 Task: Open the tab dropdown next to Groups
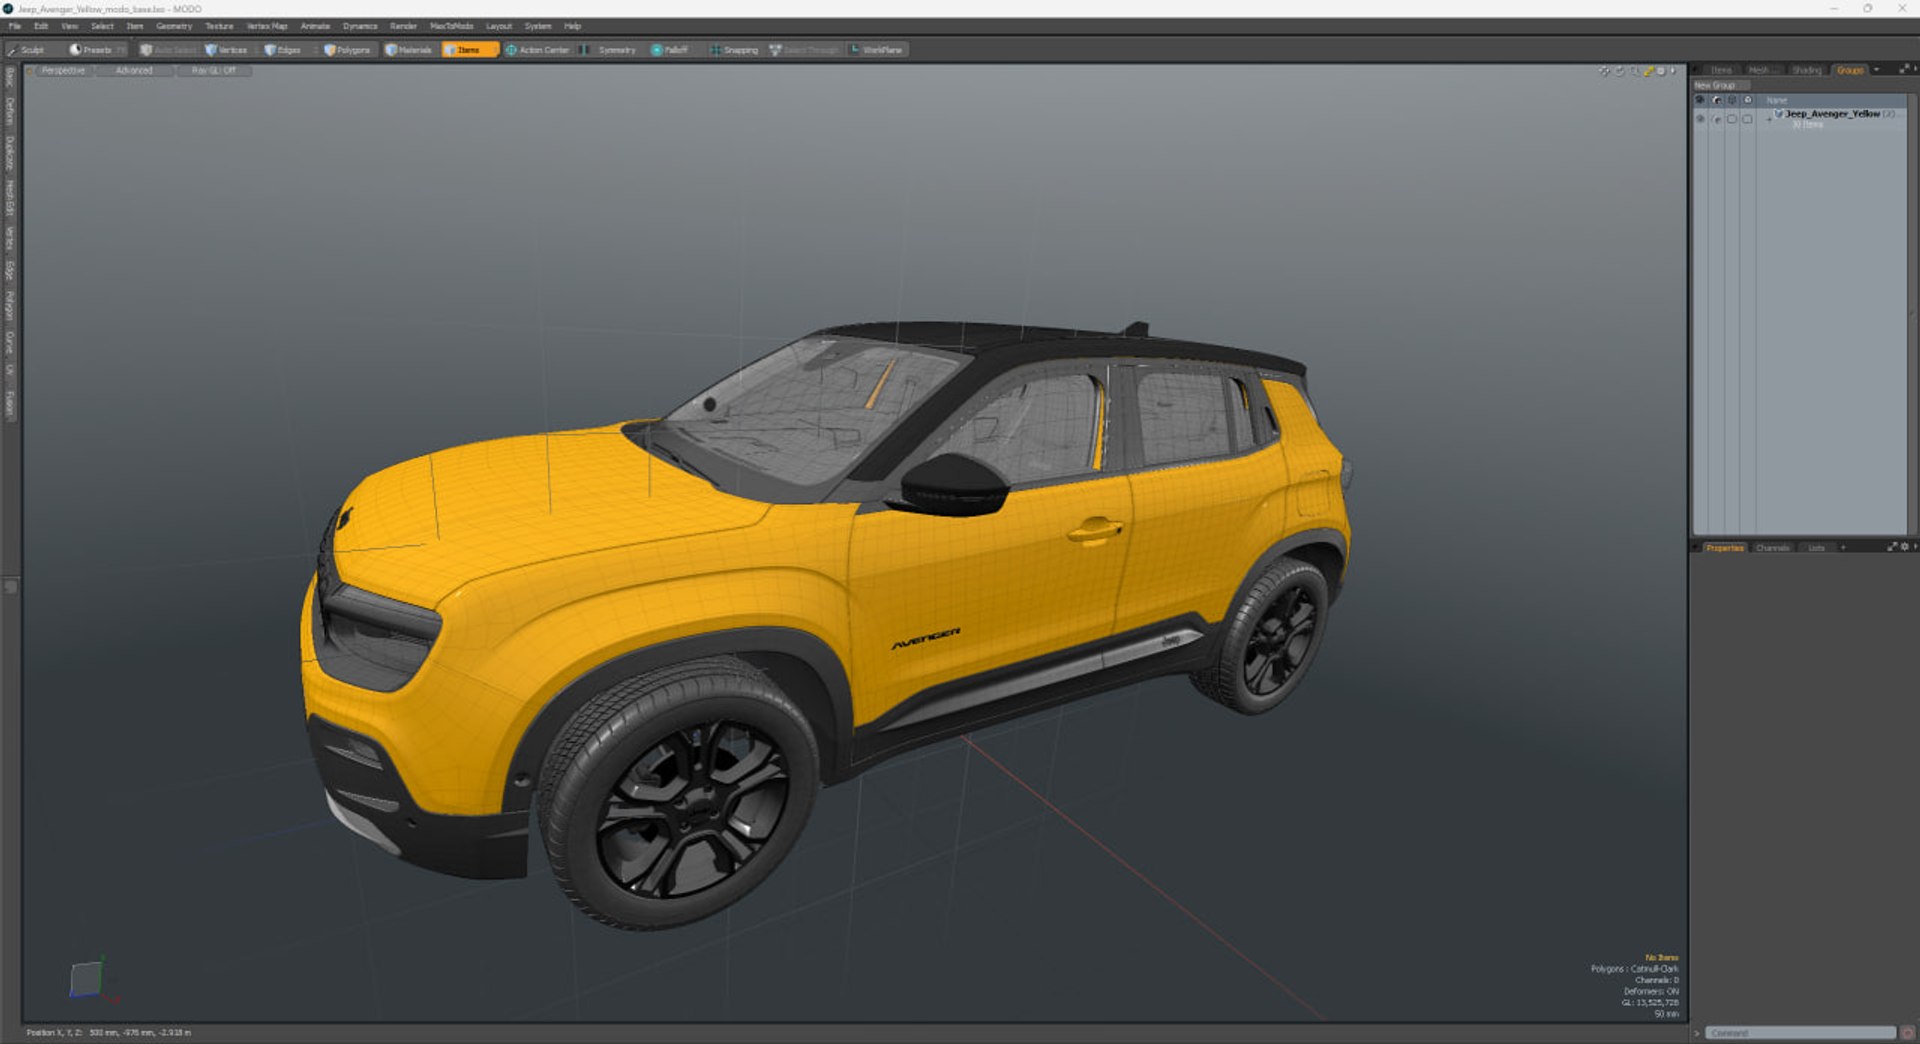point(1876,70)
